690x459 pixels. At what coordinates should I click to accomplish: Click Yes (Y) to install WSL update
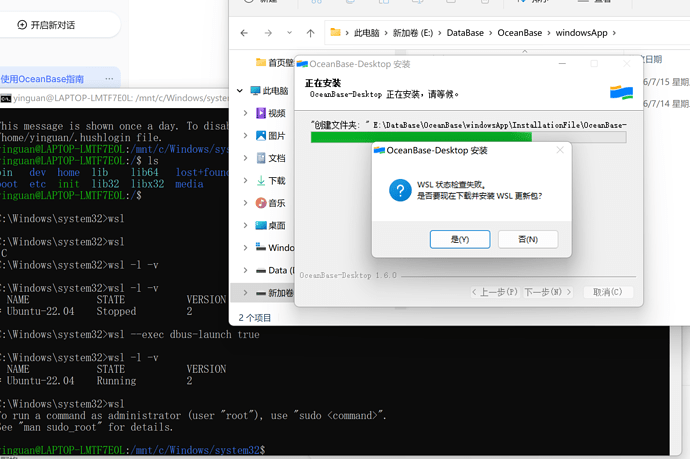pos(460,239)
